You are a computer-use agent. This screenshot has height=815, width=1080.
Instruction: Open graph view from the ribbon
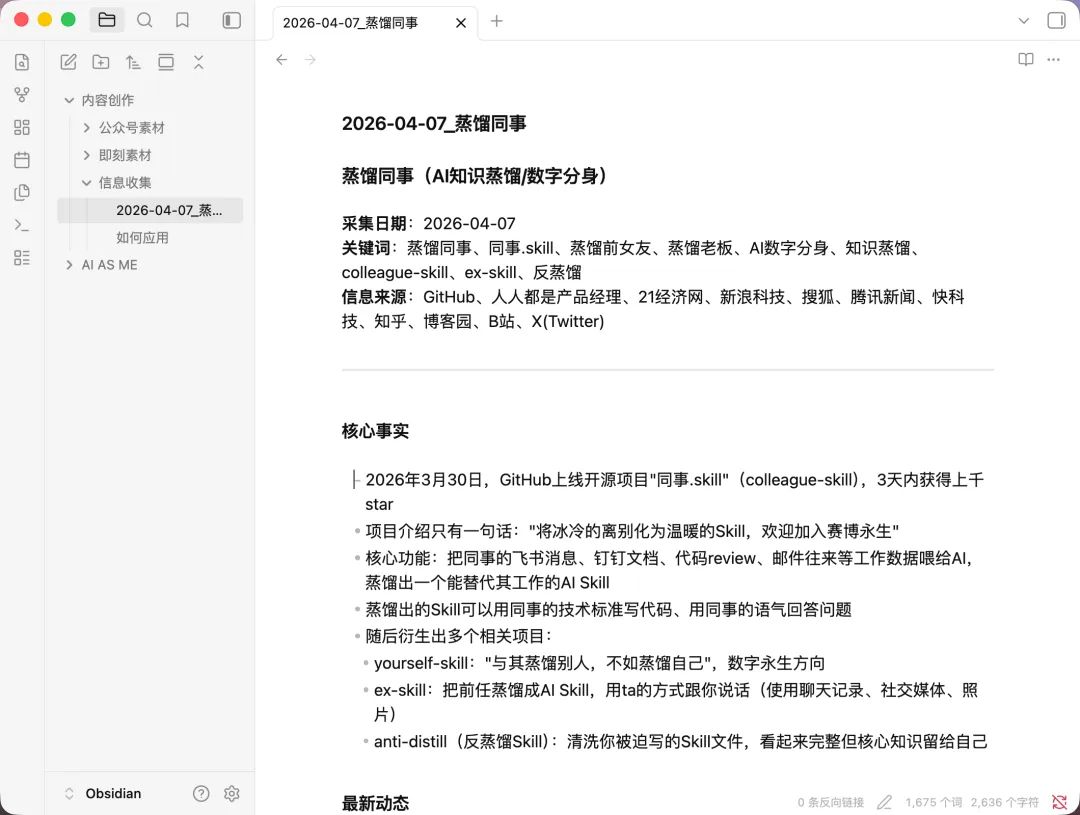(22, 95)
